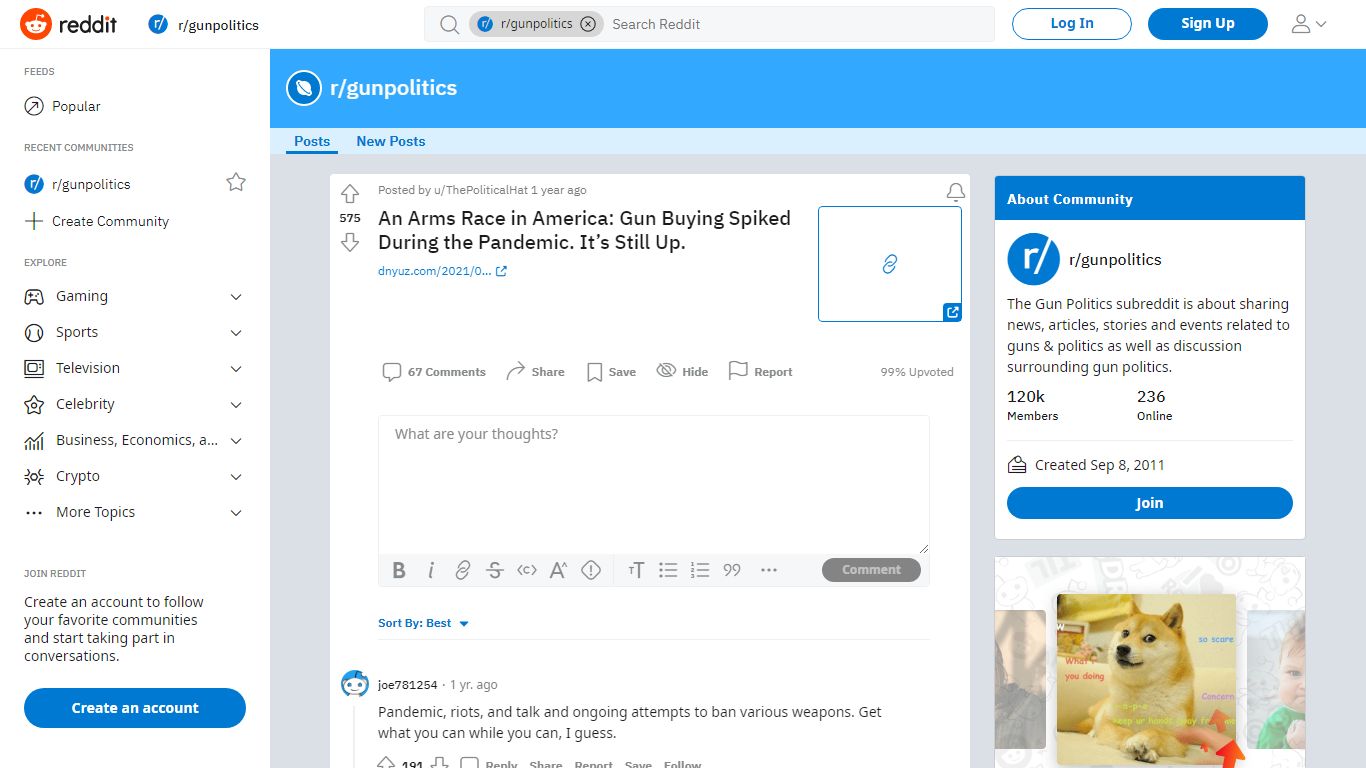Viewport: 1366px width, 768px height.
Task: Click the 67 Comments button
Action: pyautogui.click(x=434, y=372)
